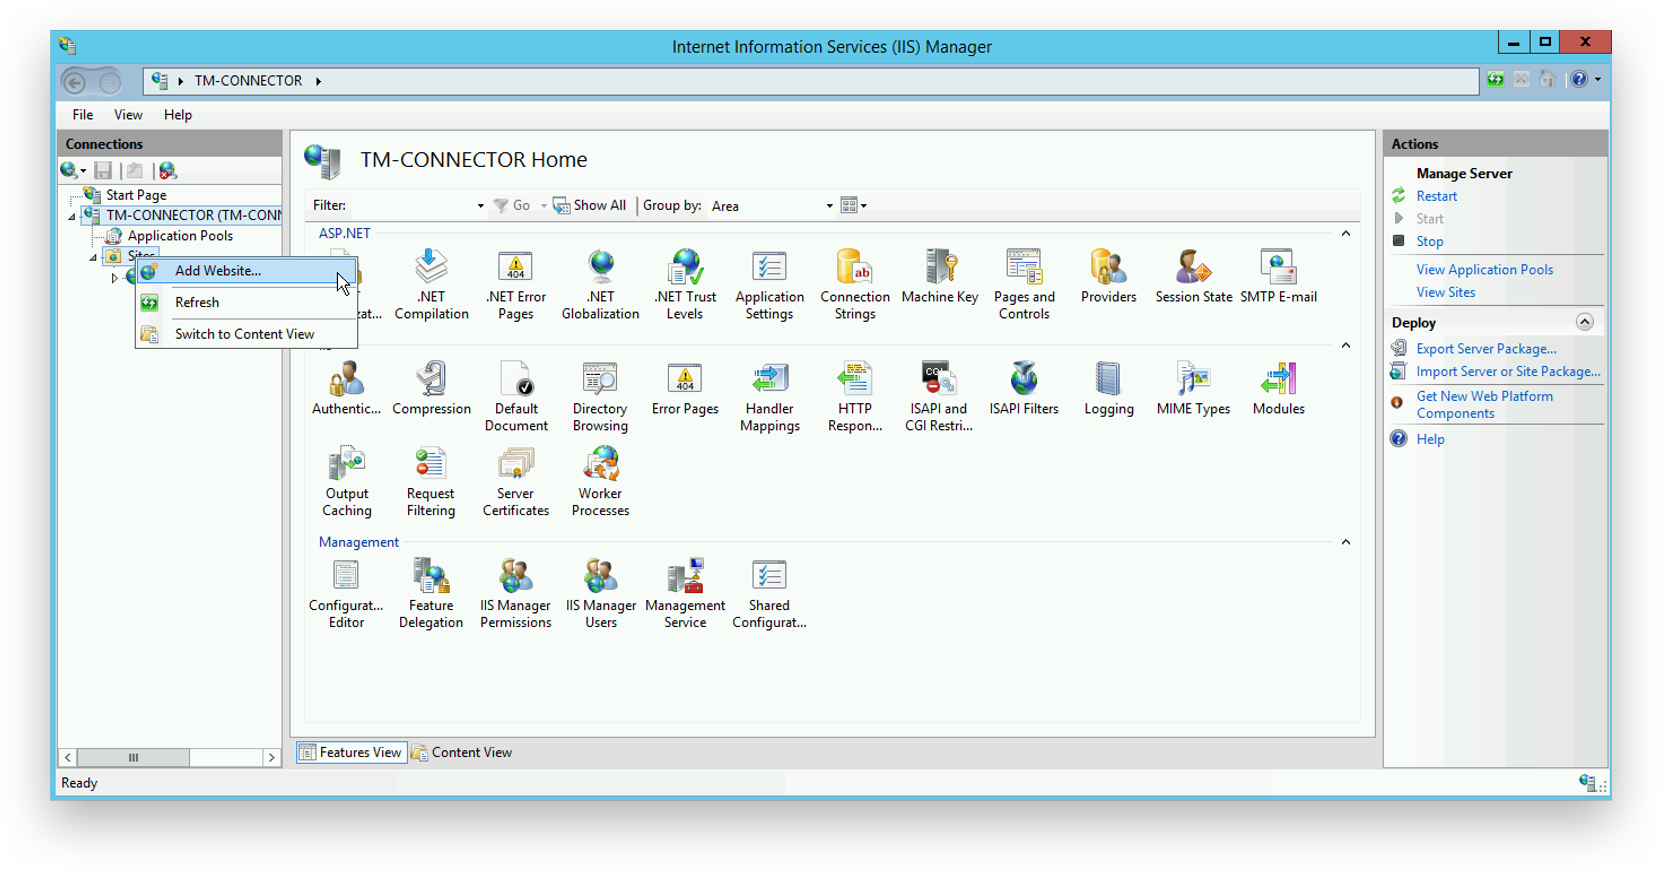This screenshot has height=871, width=1662.
Task: Click Export Server Package link
Action: (x=1486, y=349)
